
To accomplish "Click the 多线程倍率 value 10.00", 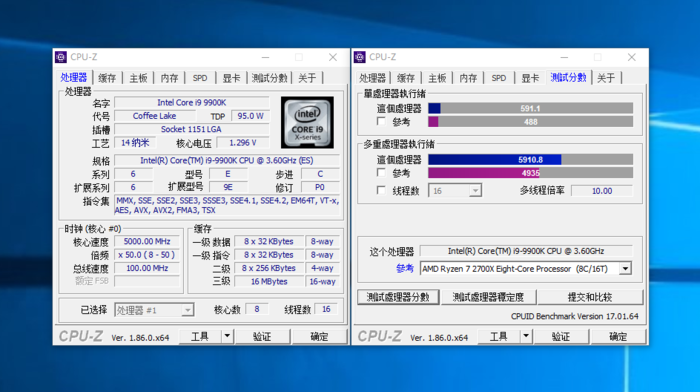I will (x=602, y=191).
